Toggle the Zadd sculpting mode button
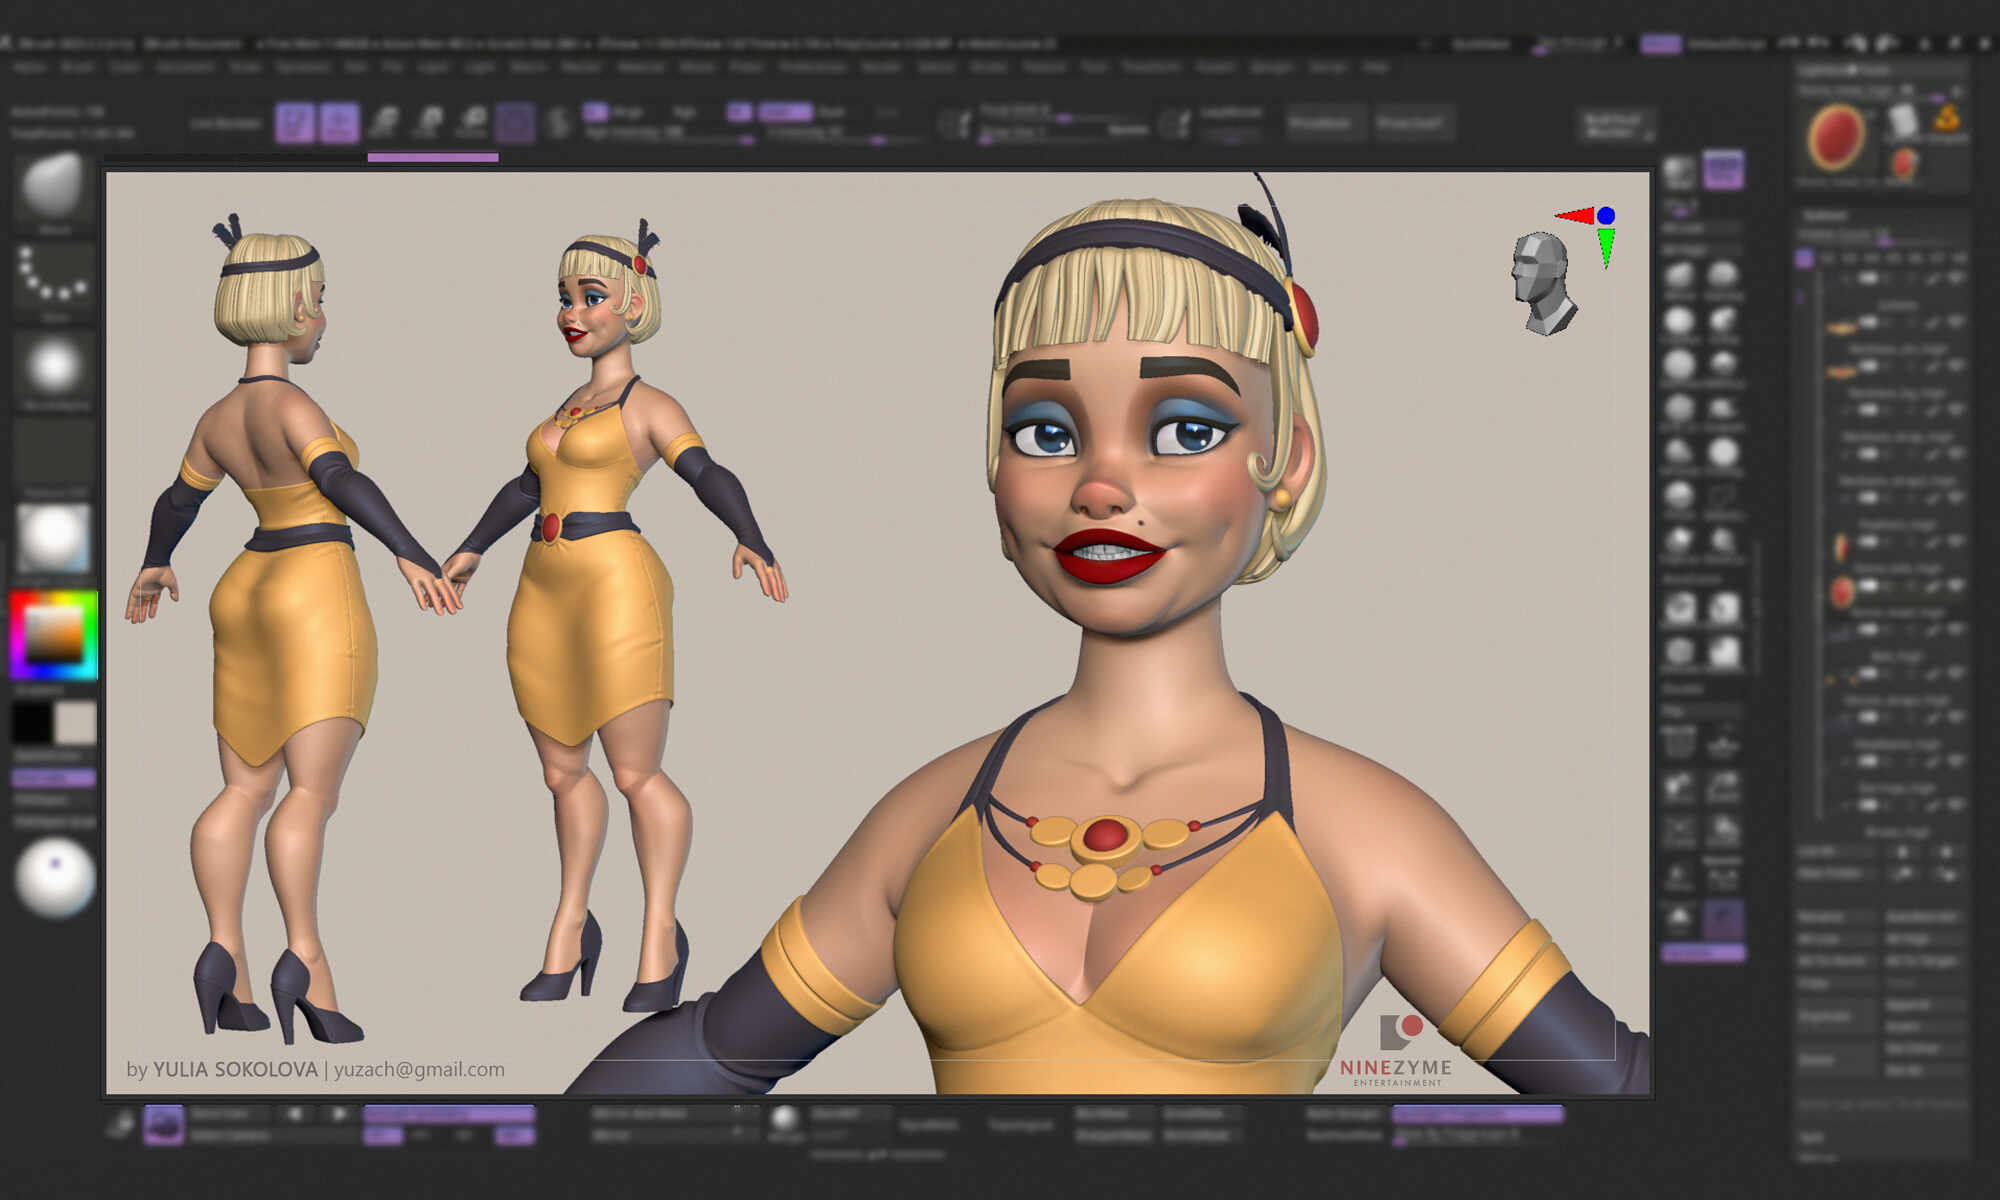 (784, 111)
